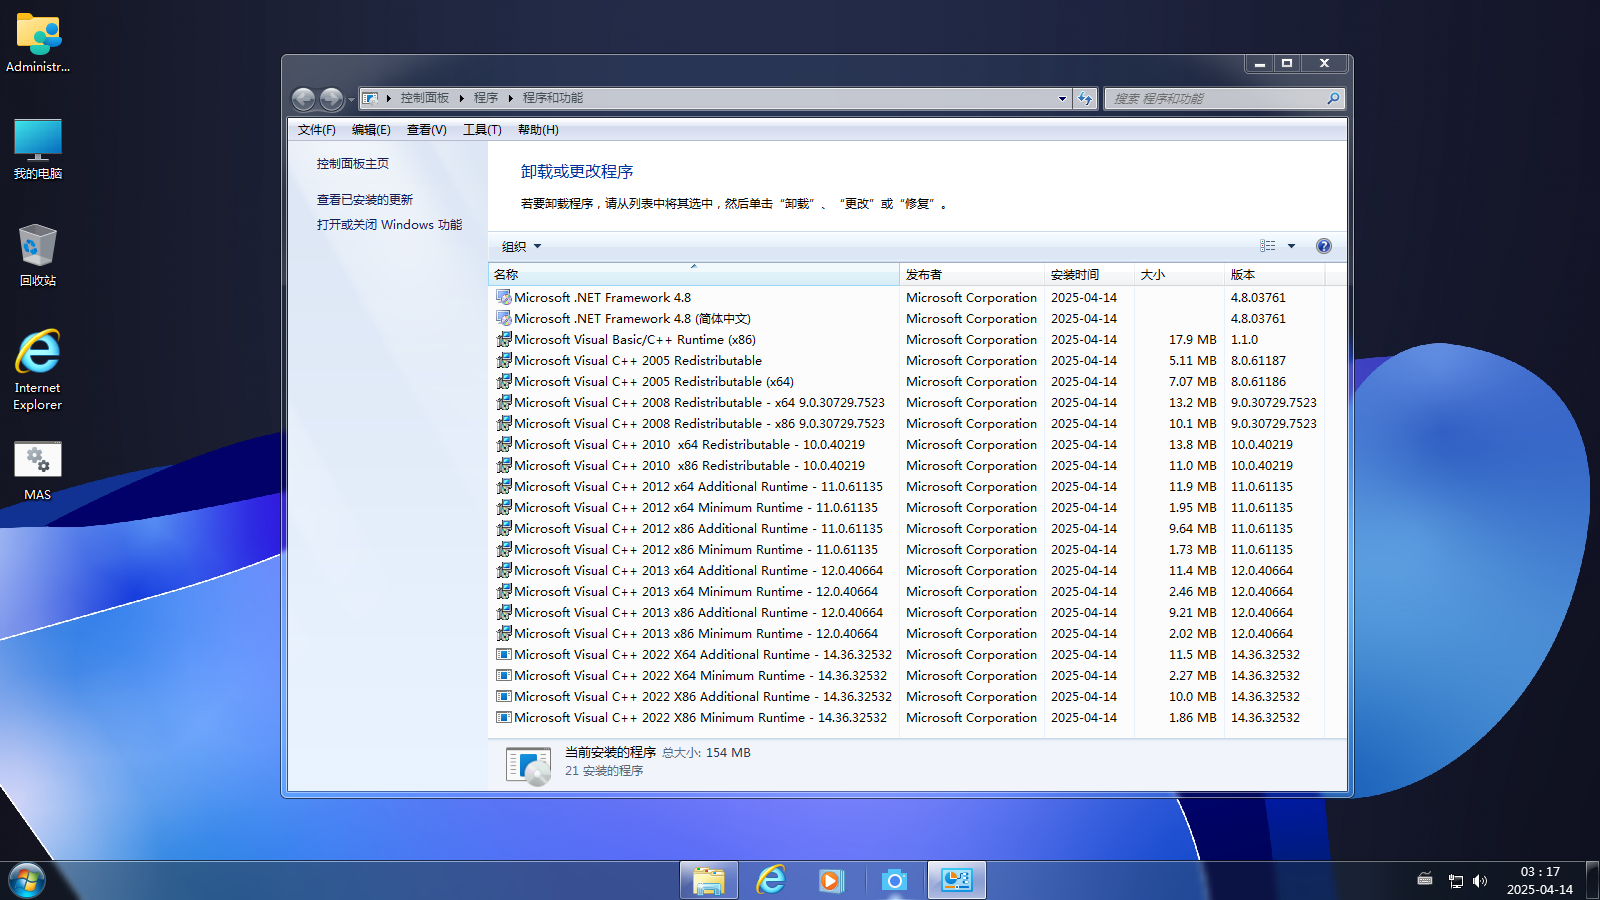Go to 控制面板主页 link
1600x900 pixels.
(353, 164)
